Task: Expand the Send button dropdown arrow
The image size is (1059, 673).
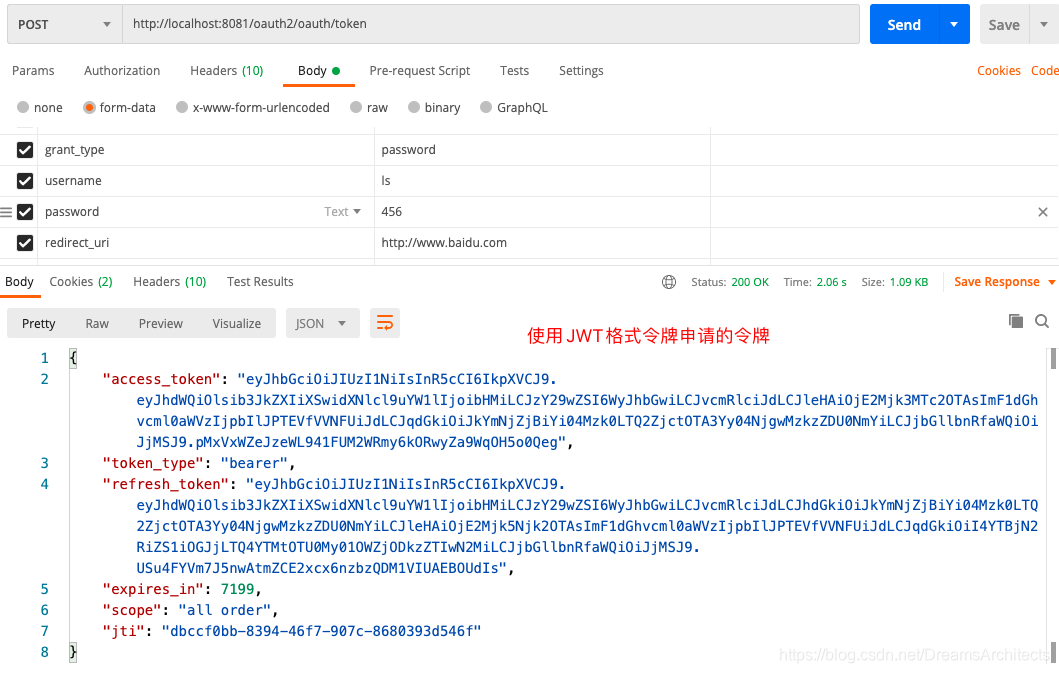Action: (954, 24)
